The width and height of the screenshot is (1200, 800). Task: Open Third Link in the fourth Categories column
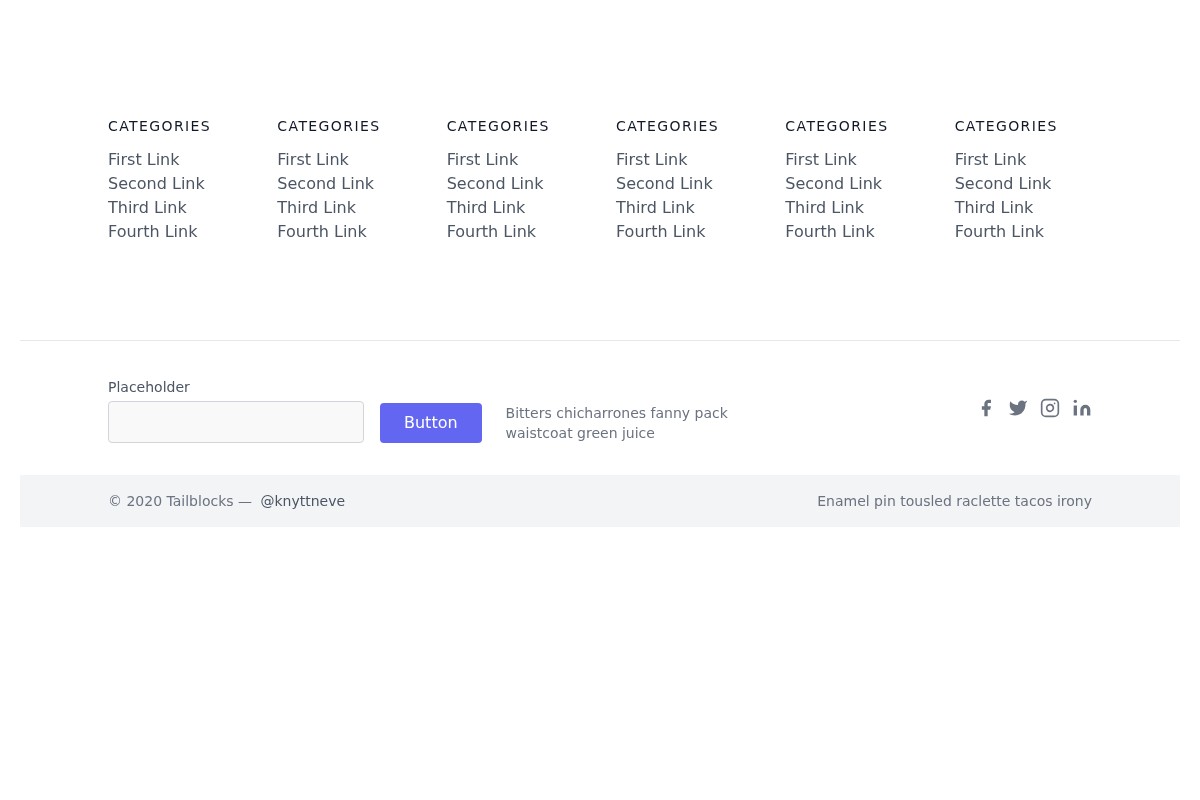(655, 207)
